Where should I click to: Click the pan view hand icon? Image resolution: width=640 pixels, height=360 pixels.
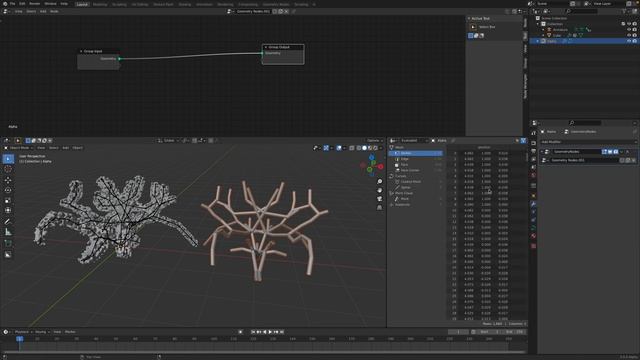click(x=380, y=190)
